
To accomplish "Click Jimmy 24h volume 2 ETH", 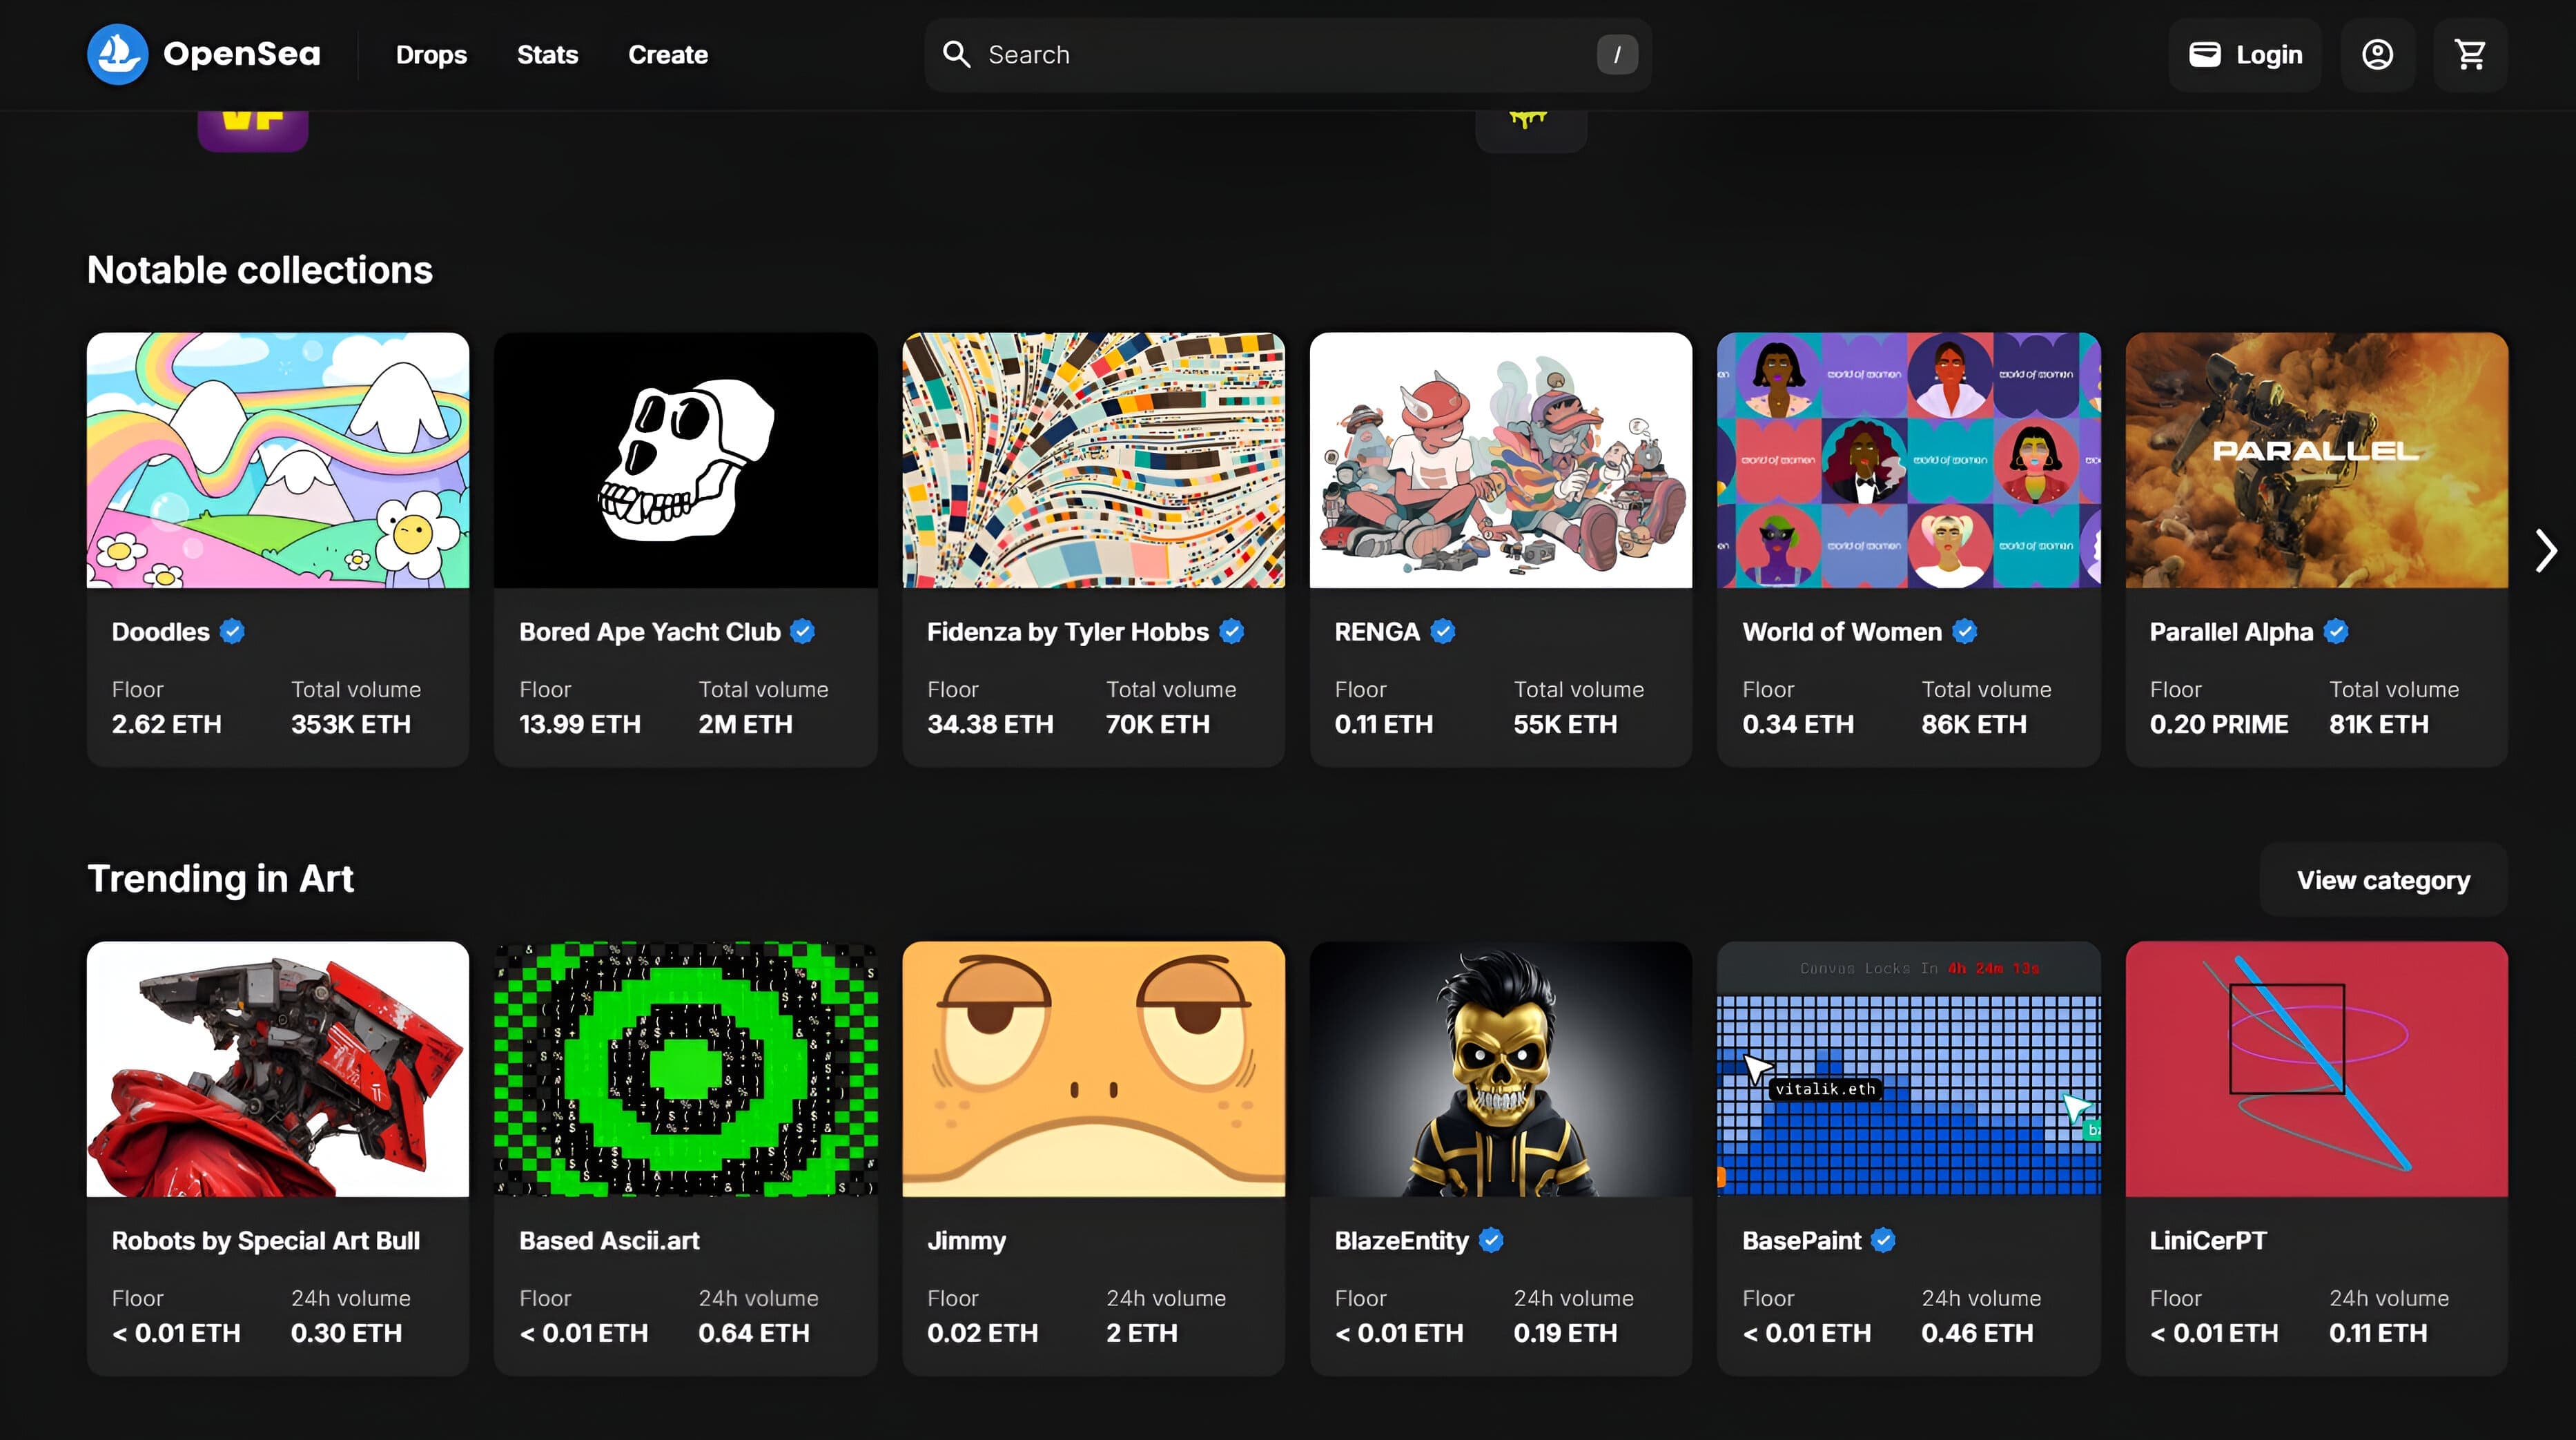I will (x=1141, y=1333).
